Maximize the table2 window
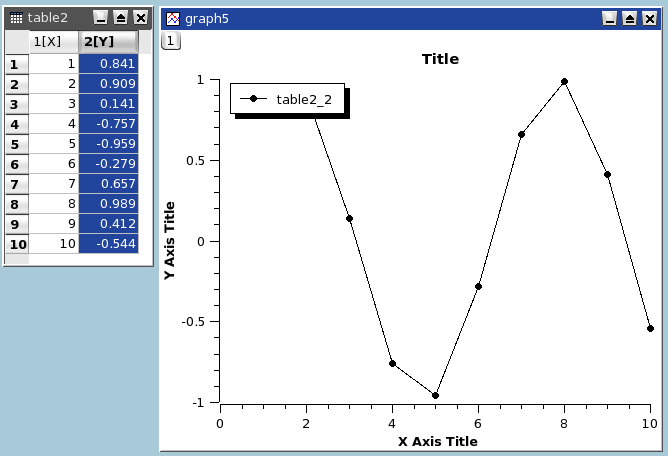 [x=120, y=18]
